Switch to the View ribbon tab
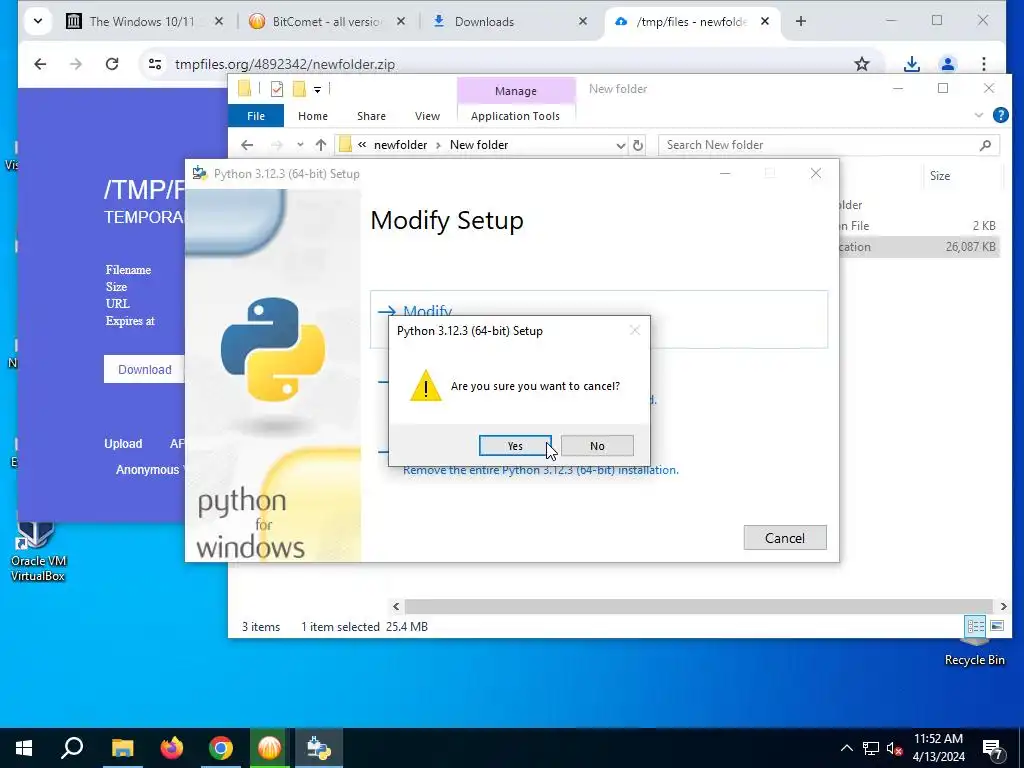The image size is (1024, 768). 427,116
